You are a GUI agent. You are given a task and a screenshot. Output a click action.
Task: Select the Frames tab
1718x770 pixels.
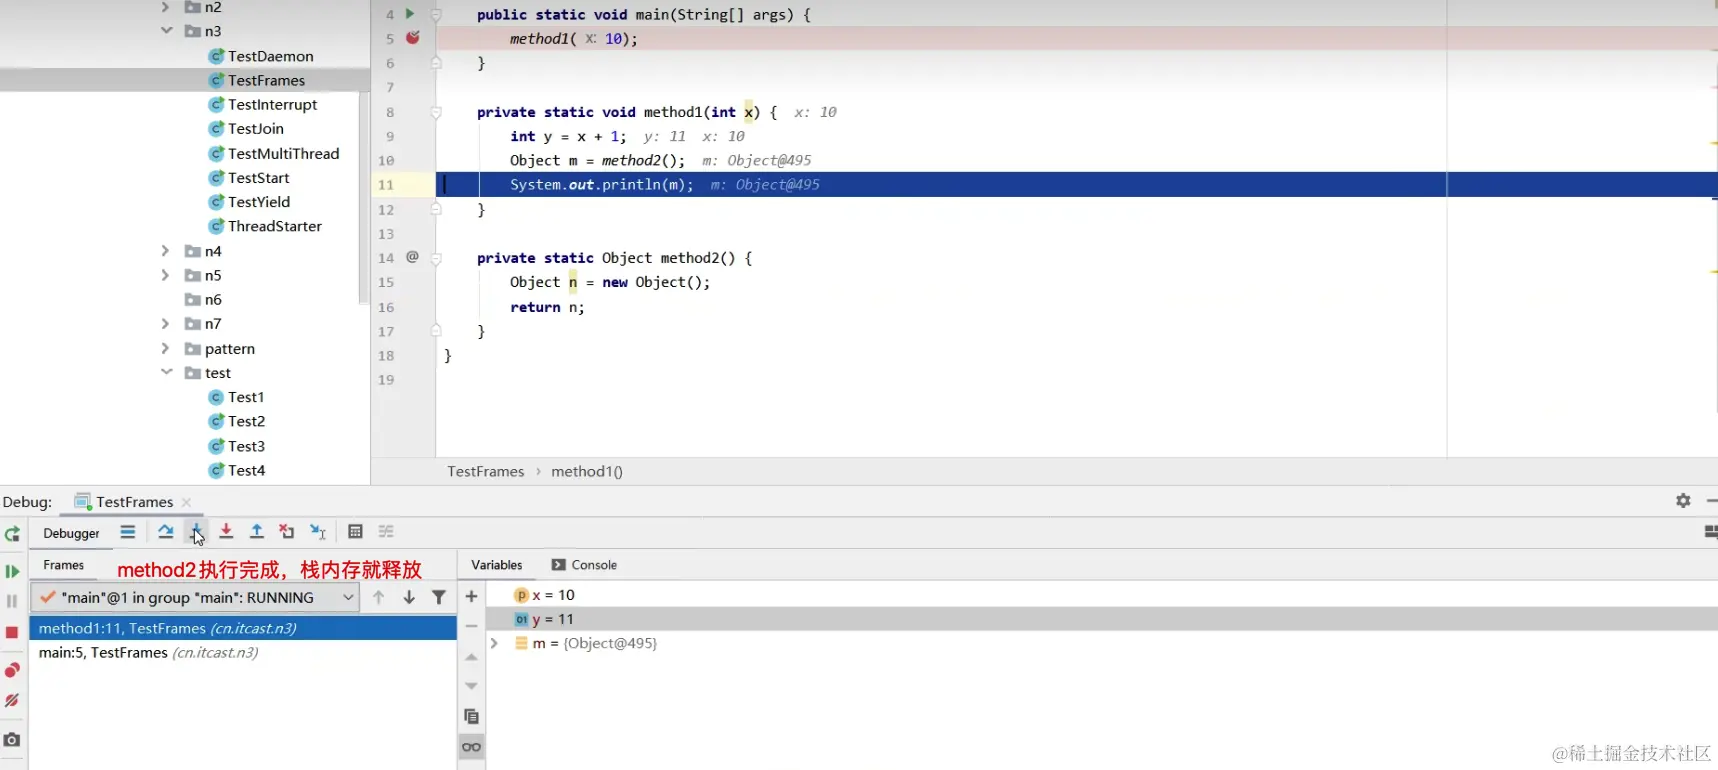(64, 565)
